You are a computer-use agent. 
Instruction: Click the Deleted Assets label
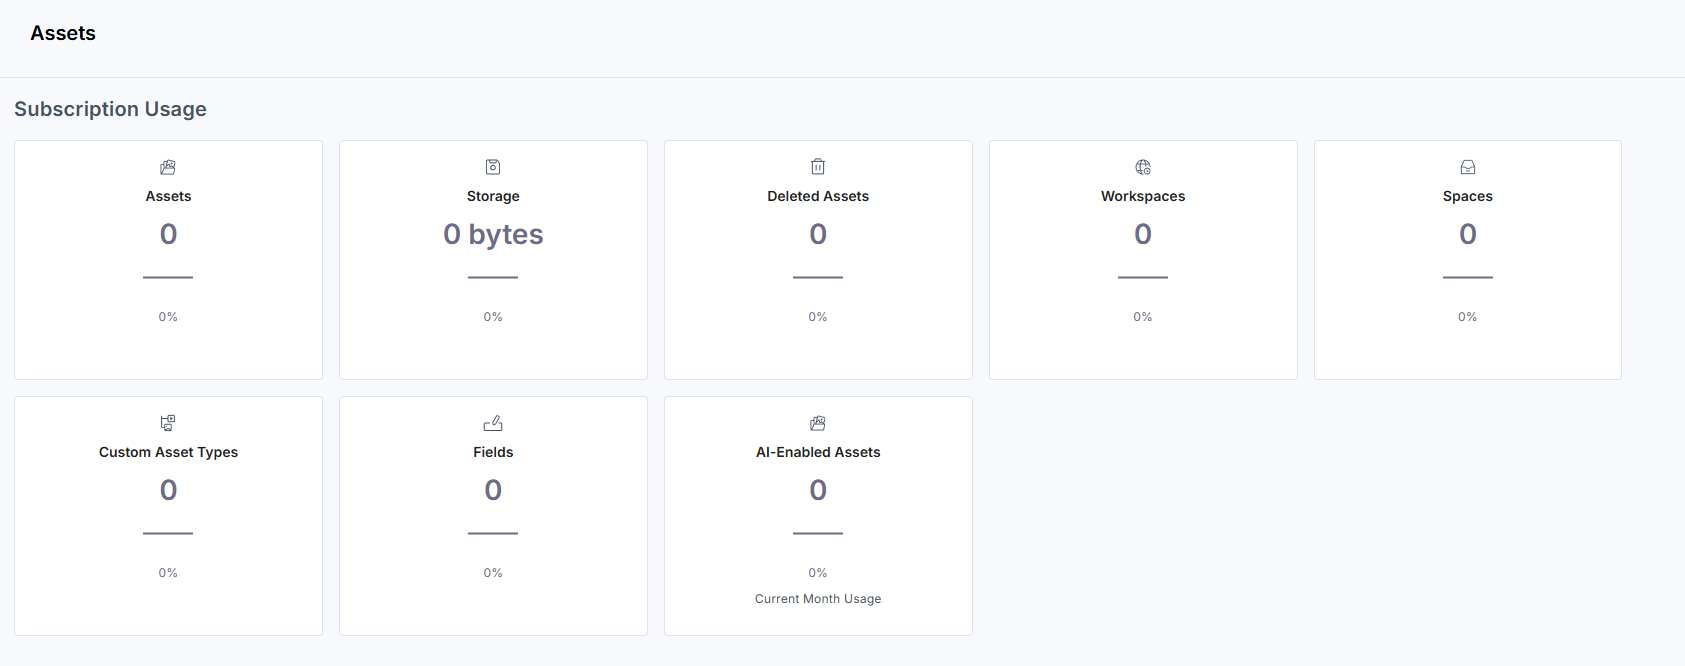point(818,196)
